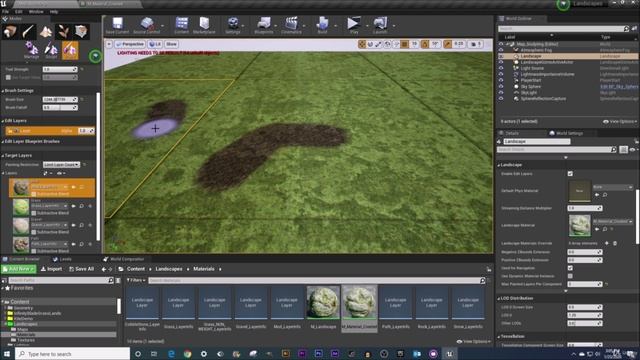Click Save Current toolbar icon
640x360 pixels.
click(118, 25)
